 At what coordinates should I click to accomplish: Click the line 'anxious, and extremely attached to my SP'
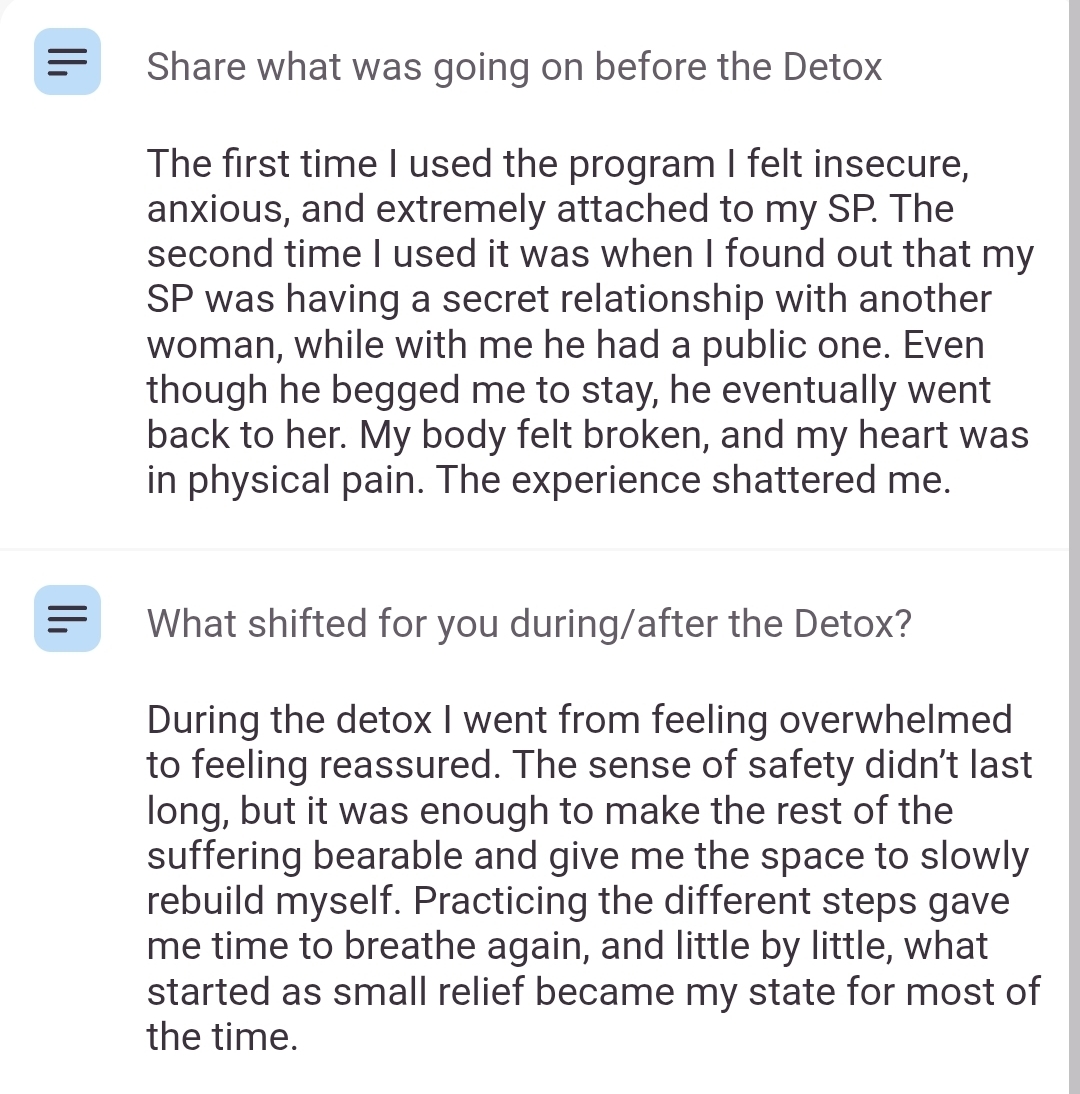[550, 209]
